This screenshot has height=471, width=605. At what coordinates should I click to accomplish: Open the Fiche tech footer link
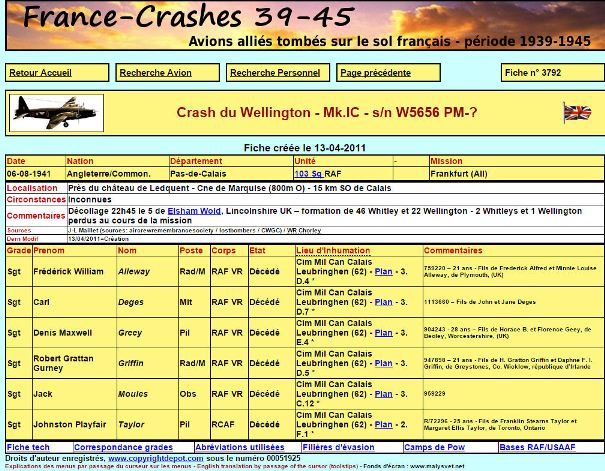click(x=28, y=447)
